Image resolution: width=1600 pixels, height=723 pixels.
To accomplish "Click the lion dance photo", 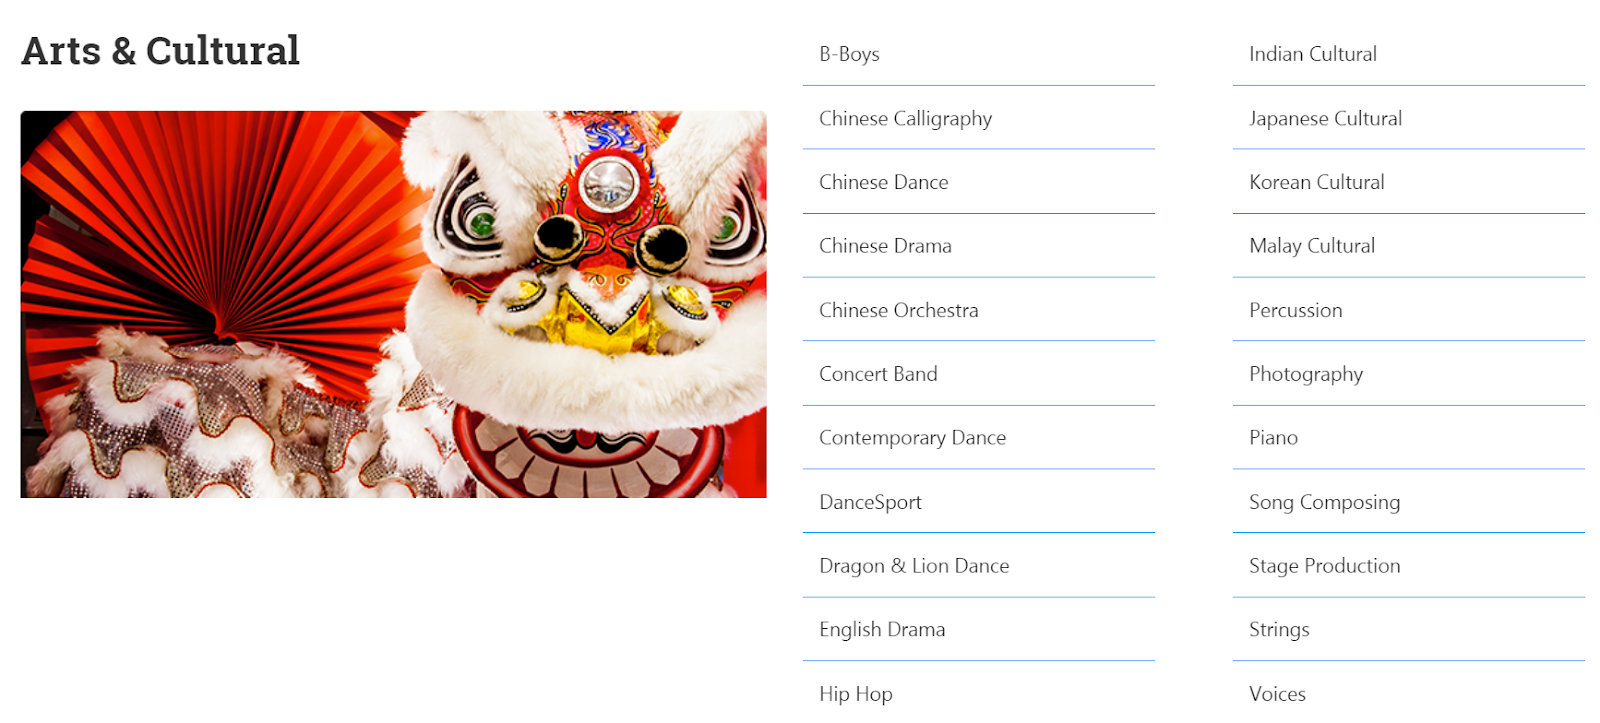I will coord(393,304).
